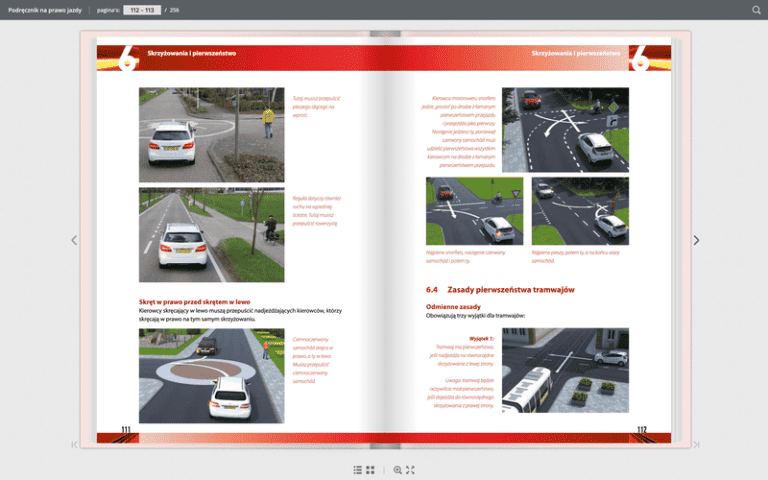The width and height of the screenshot is (768, 480).
Task: Jump to first page arrow
Action: click(74, 444)
